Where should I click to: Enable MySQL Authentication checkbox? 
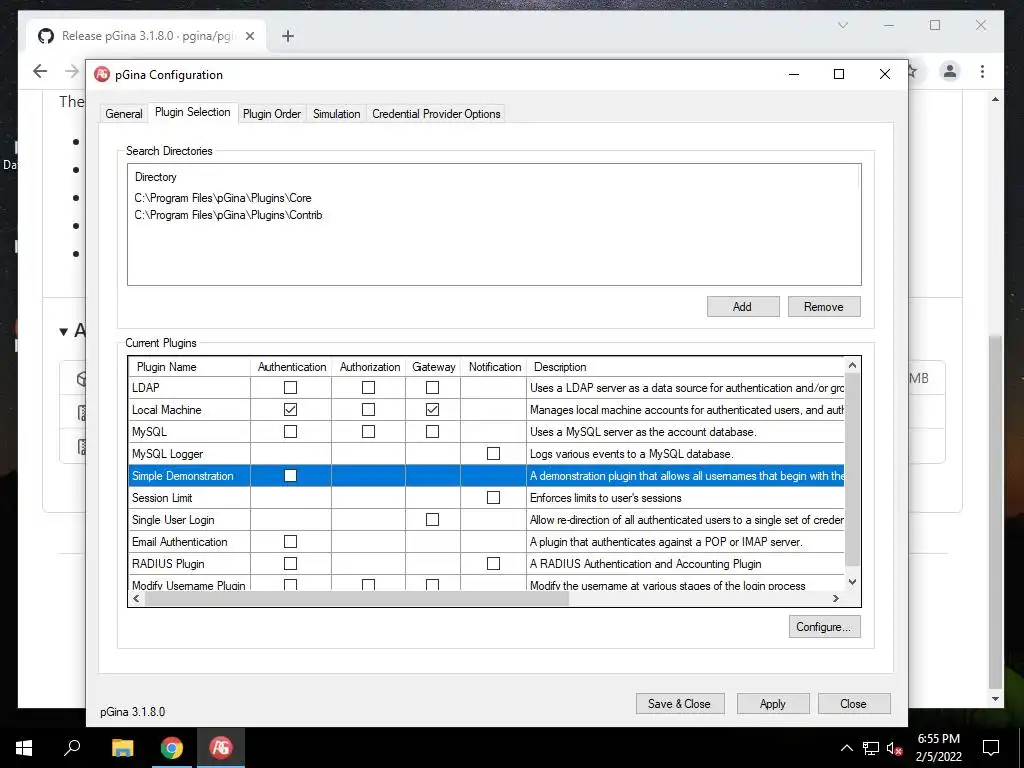[x=291, y=432]
